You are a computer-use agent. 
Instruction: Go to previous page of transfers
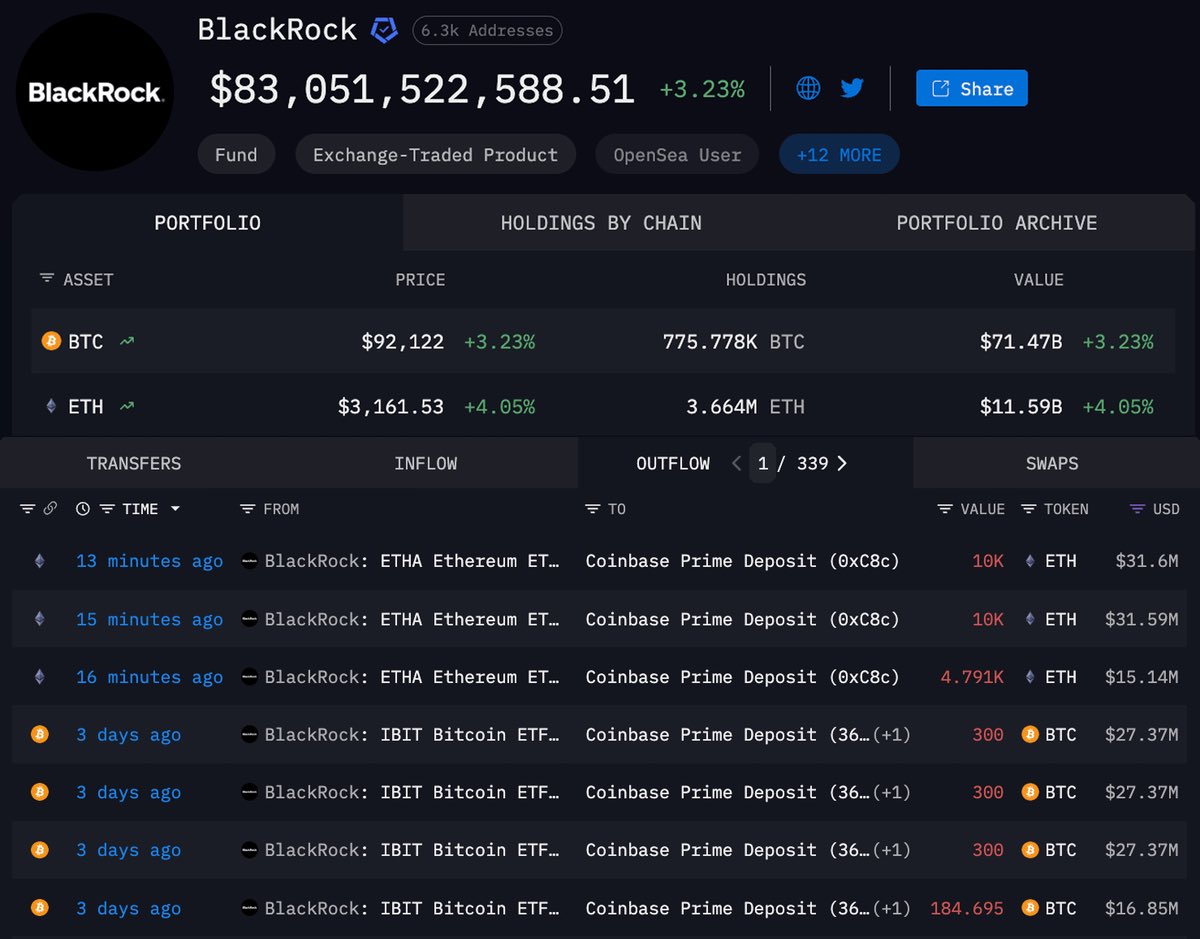[736, 463]
